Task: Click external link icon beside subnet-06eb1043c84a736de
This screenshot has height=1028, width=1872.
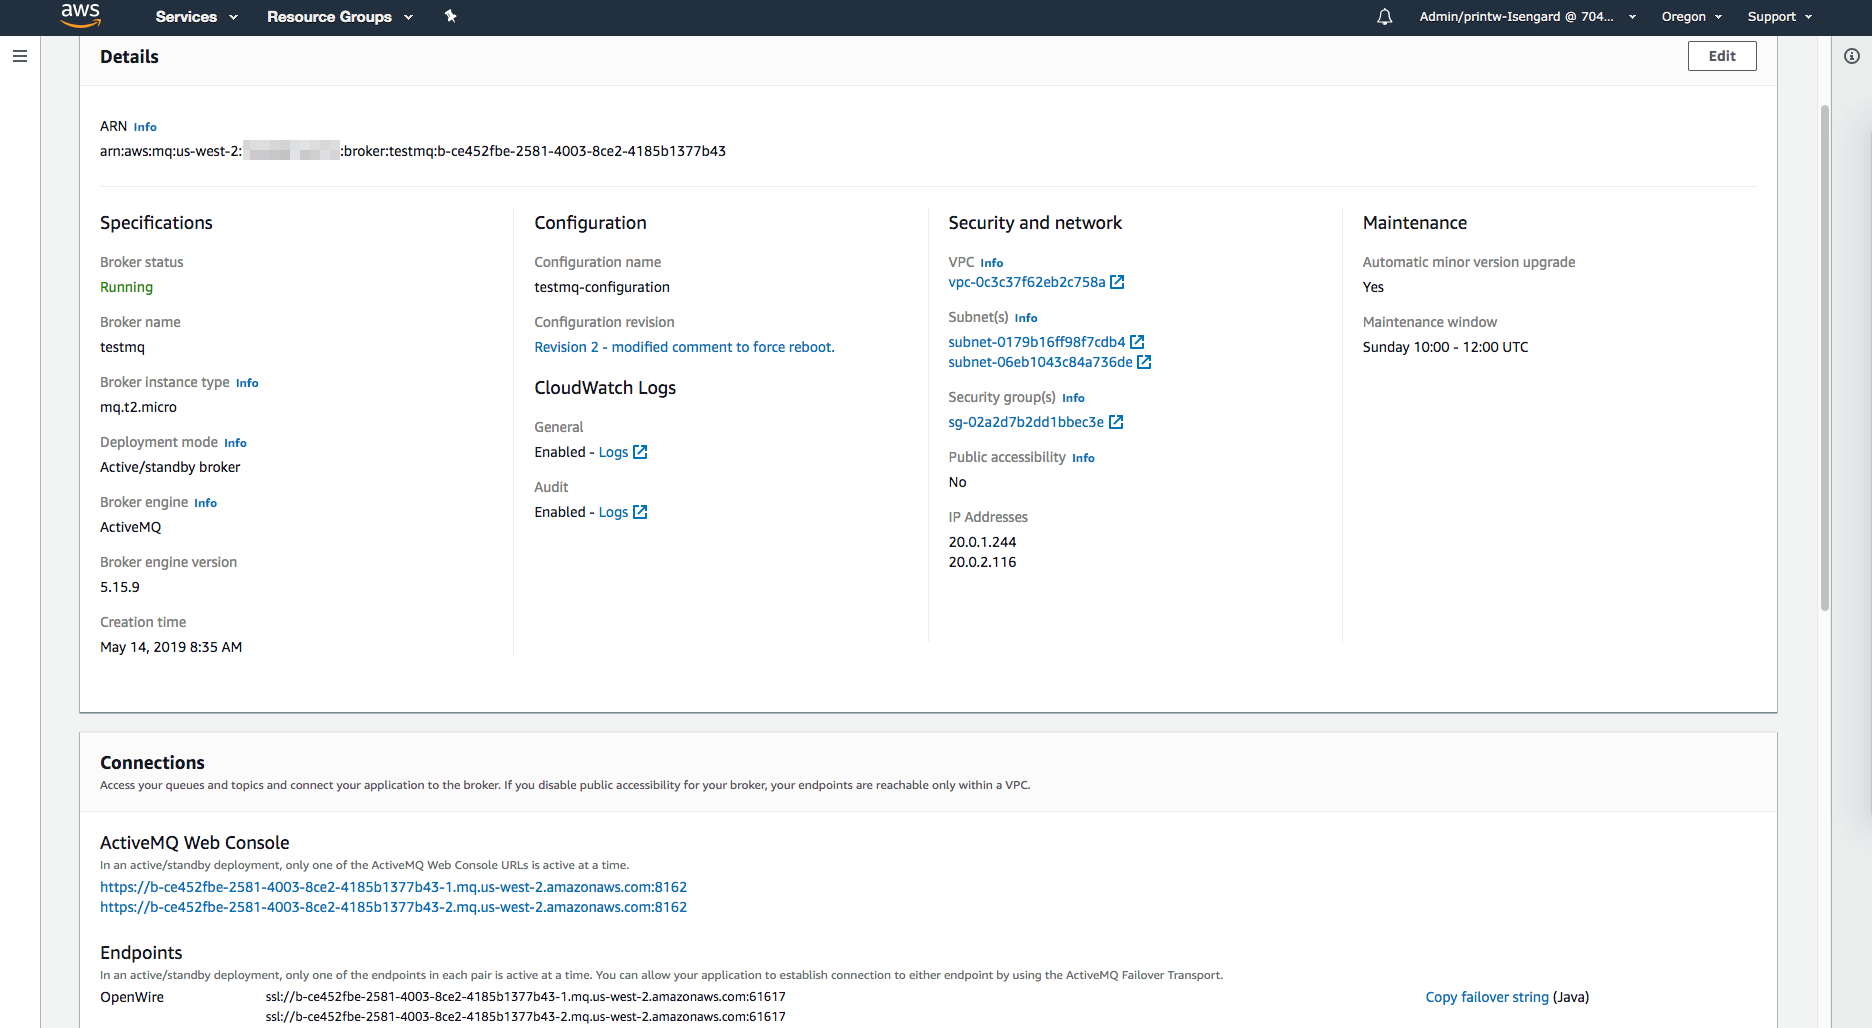Action: coord(1145,362)
